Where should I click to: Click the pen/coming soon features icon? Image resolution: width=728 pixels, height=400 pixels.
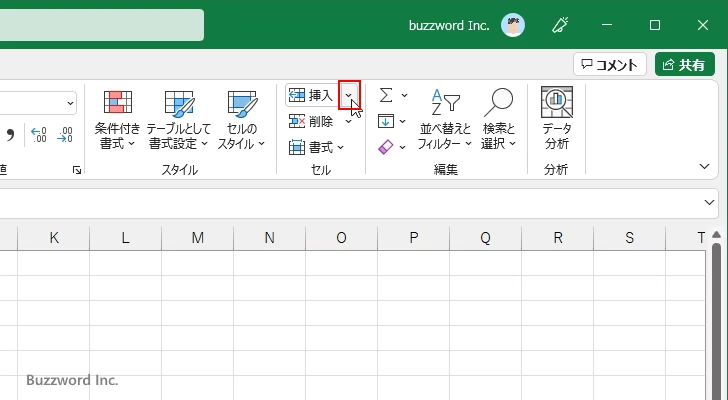[x=560, y=25]
